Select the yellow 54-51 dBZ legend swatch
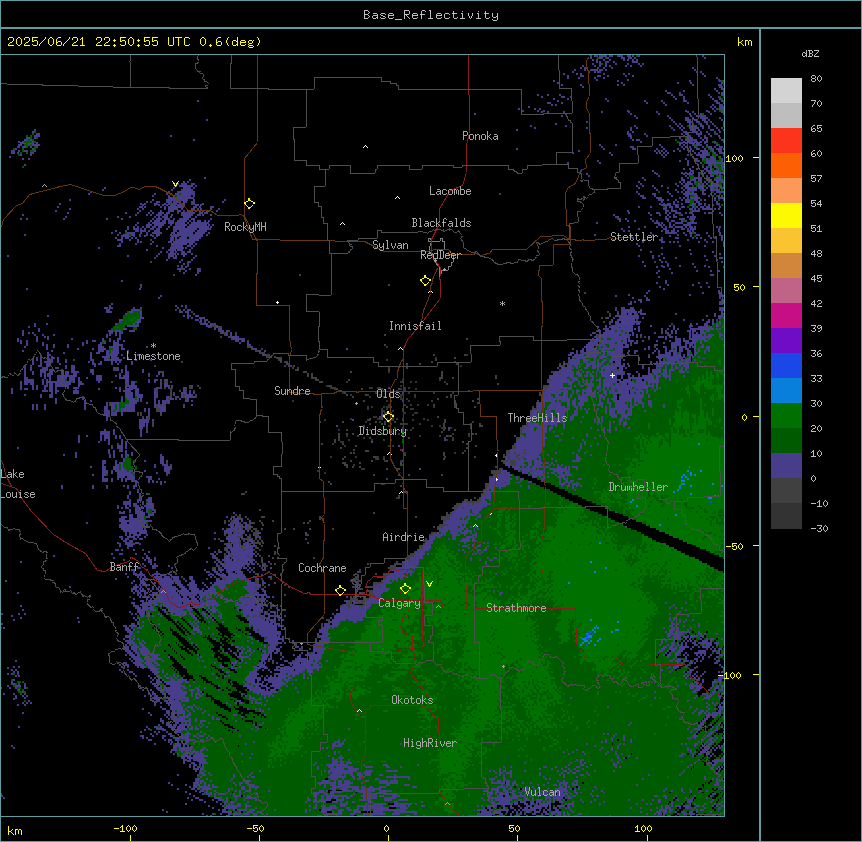This screenshot has width=862, height=842. tap(786, 216)
